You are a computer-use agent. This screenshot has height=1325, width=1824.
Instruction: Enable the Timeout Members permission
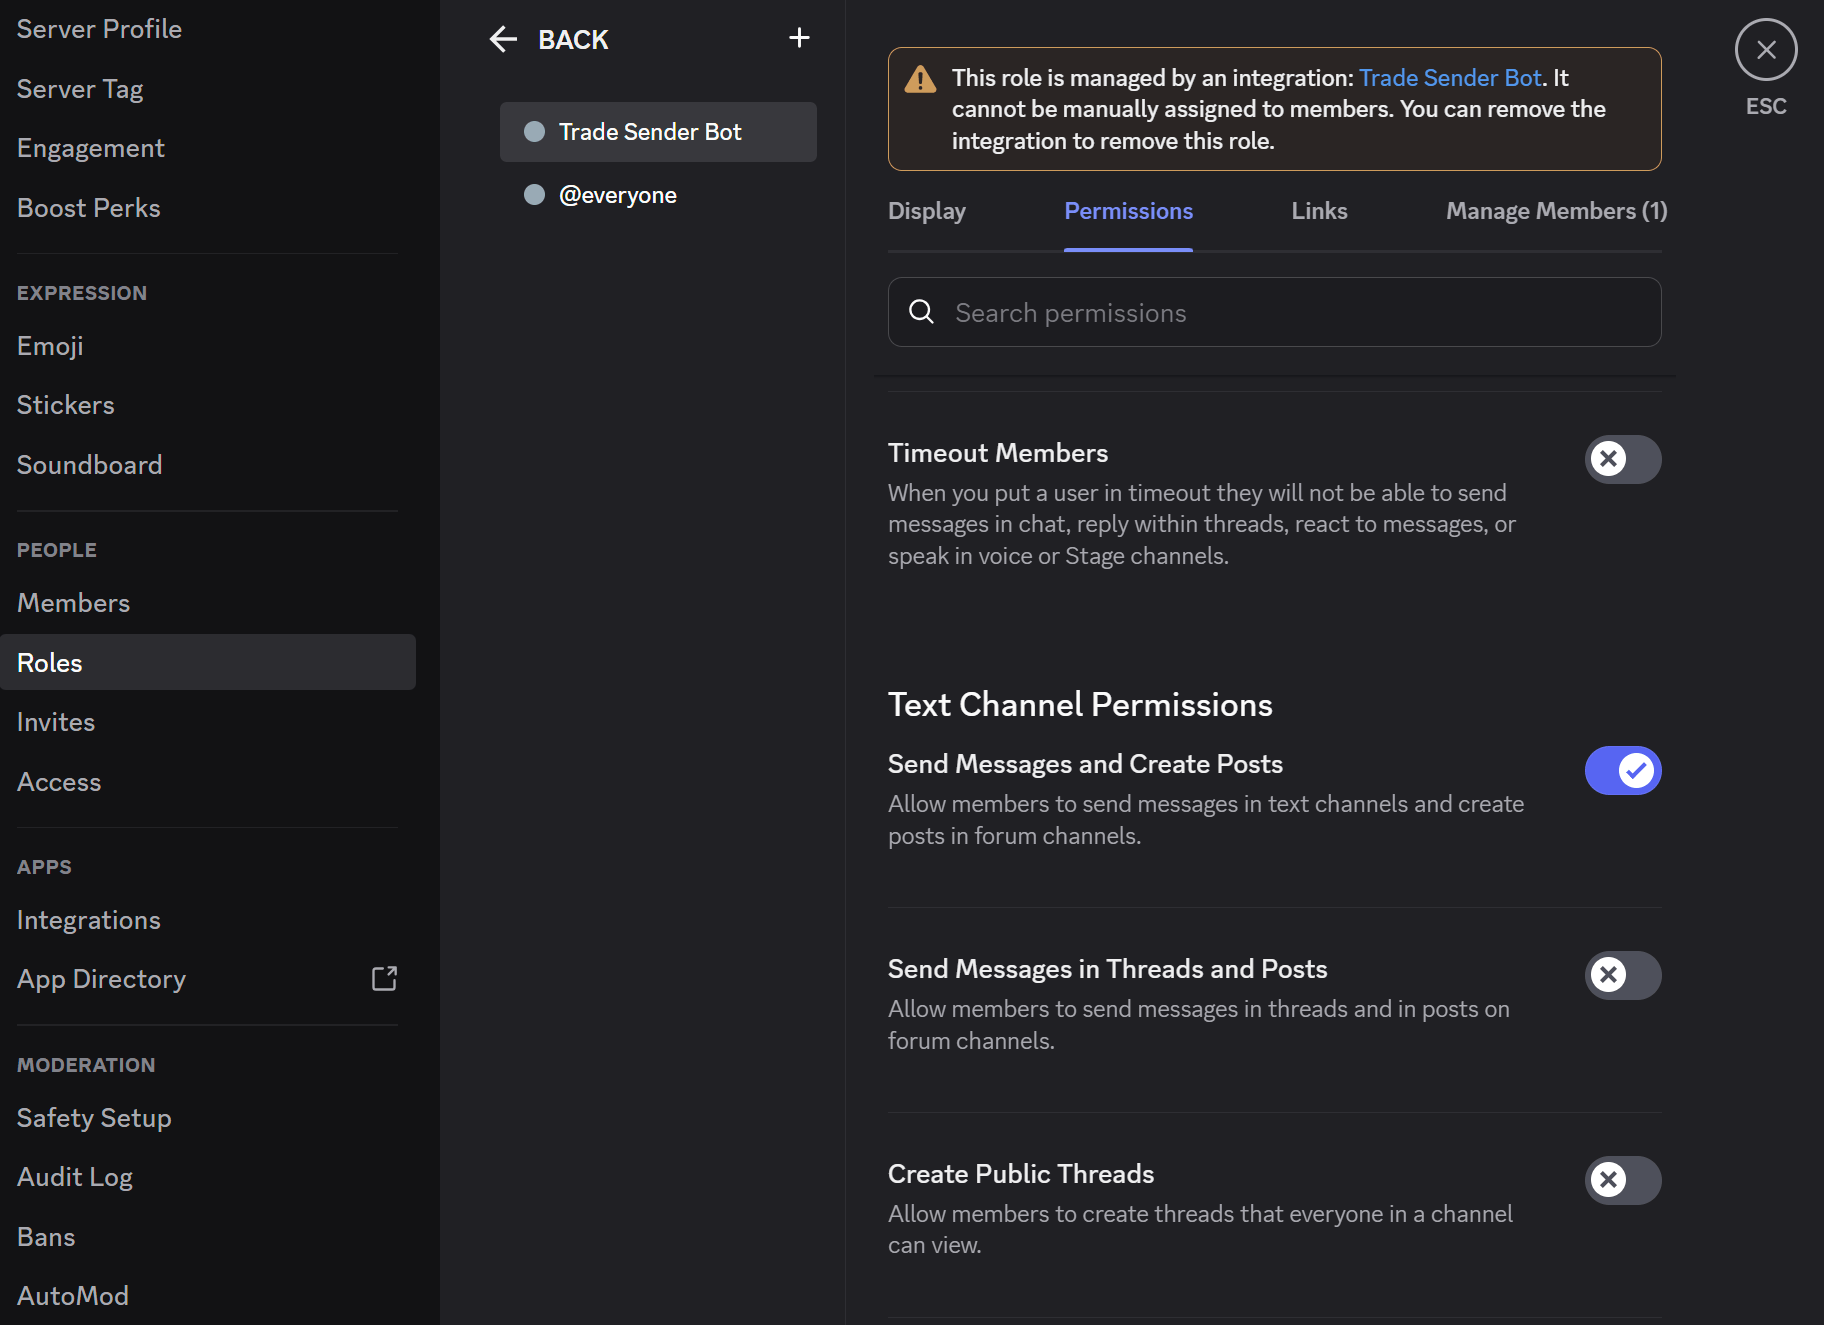[1622, 459]
